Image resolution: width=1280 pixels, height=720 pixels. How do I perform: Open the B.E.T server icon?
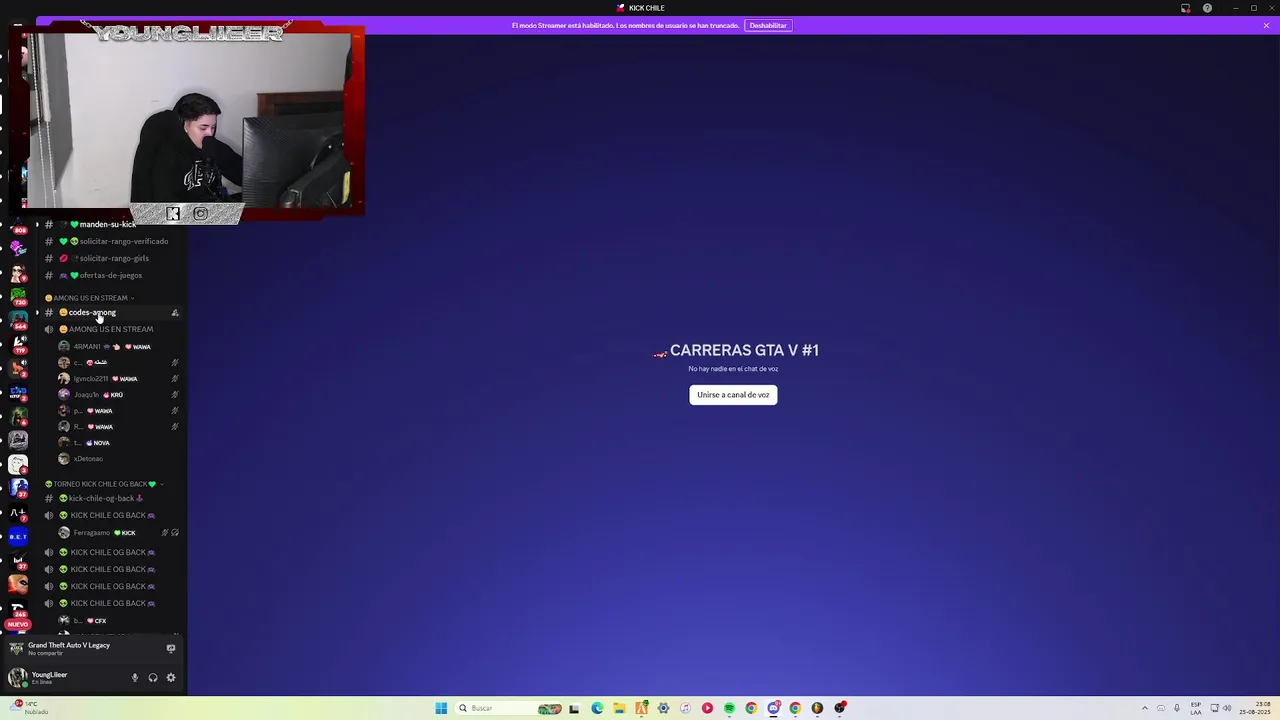18,537
